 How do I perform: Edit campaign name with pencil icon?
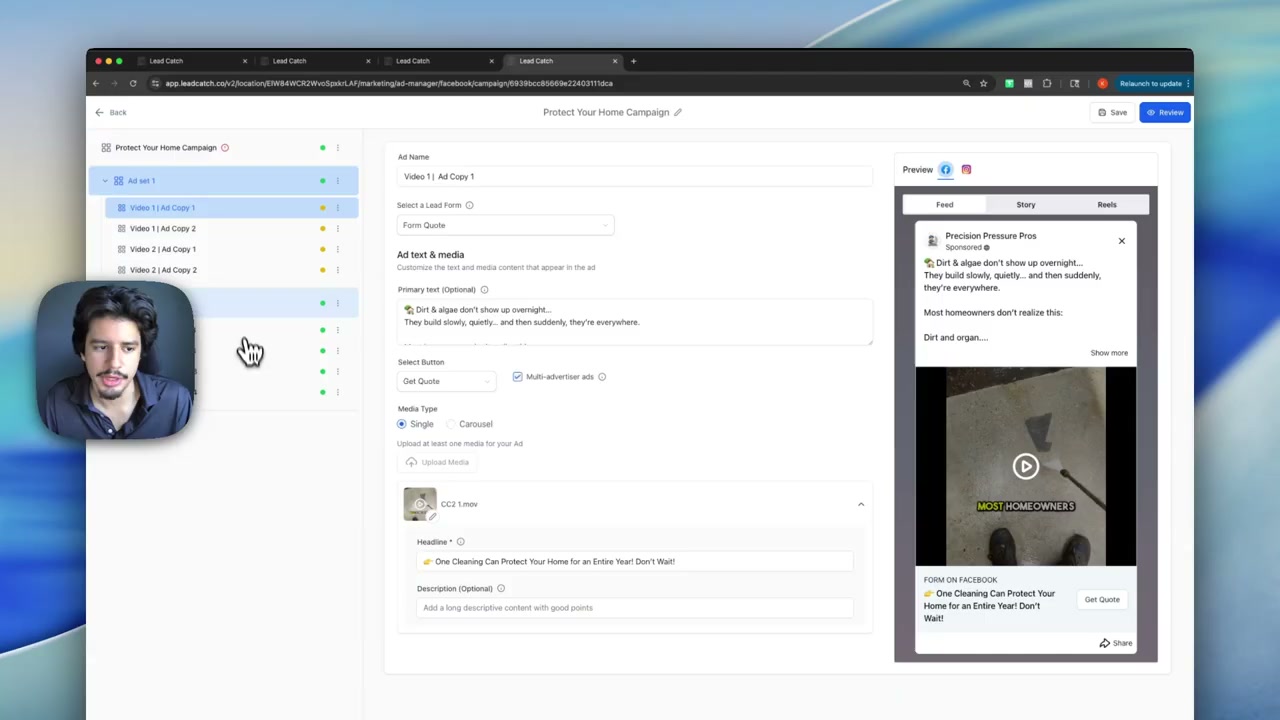678,112
